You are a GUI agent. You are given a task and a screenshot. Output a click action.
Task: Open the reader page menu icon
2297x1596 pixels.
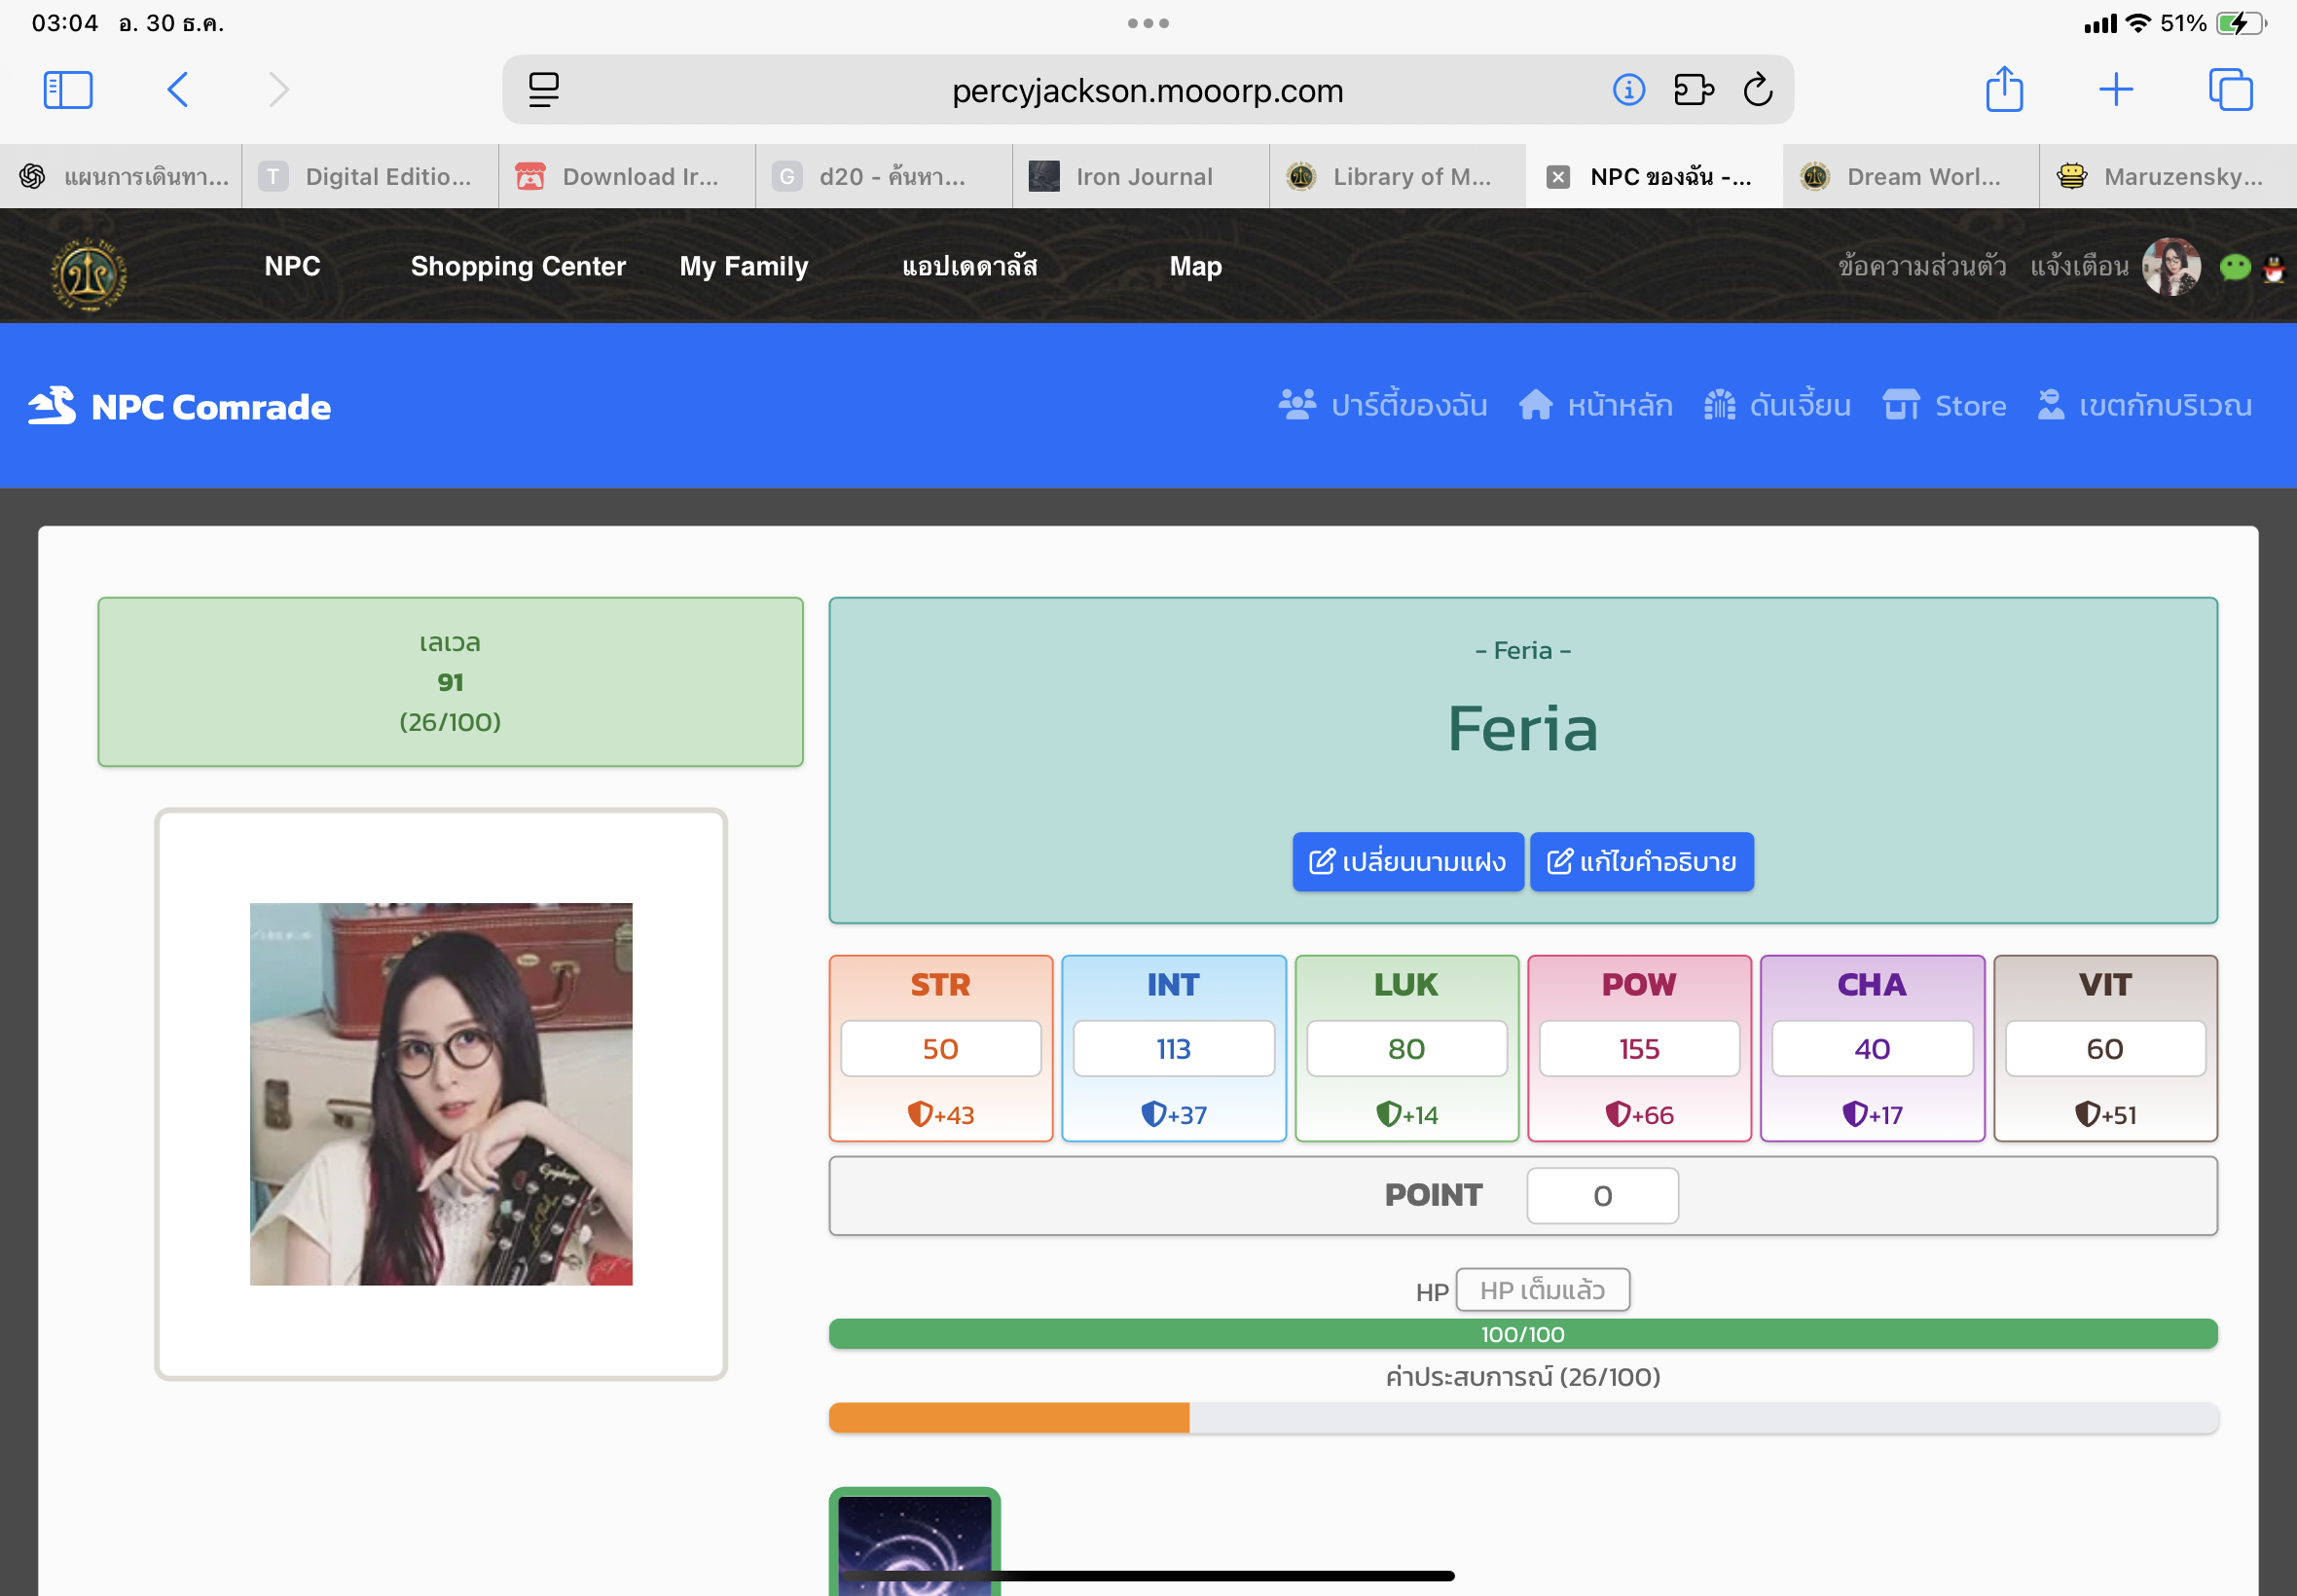tap(544, 90)
